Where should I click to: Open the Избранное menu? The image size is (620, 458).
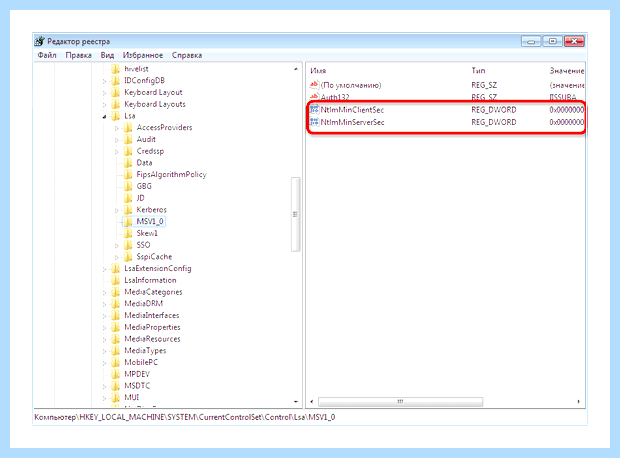coord(143,55)
